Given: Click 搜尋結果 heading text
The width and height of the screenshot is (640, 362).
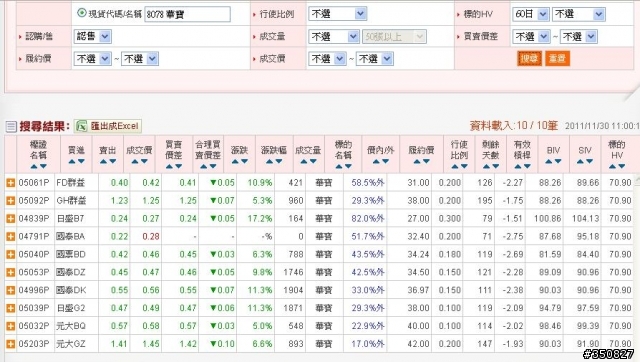Looking at the screenshot, I should tap(44, 127).
